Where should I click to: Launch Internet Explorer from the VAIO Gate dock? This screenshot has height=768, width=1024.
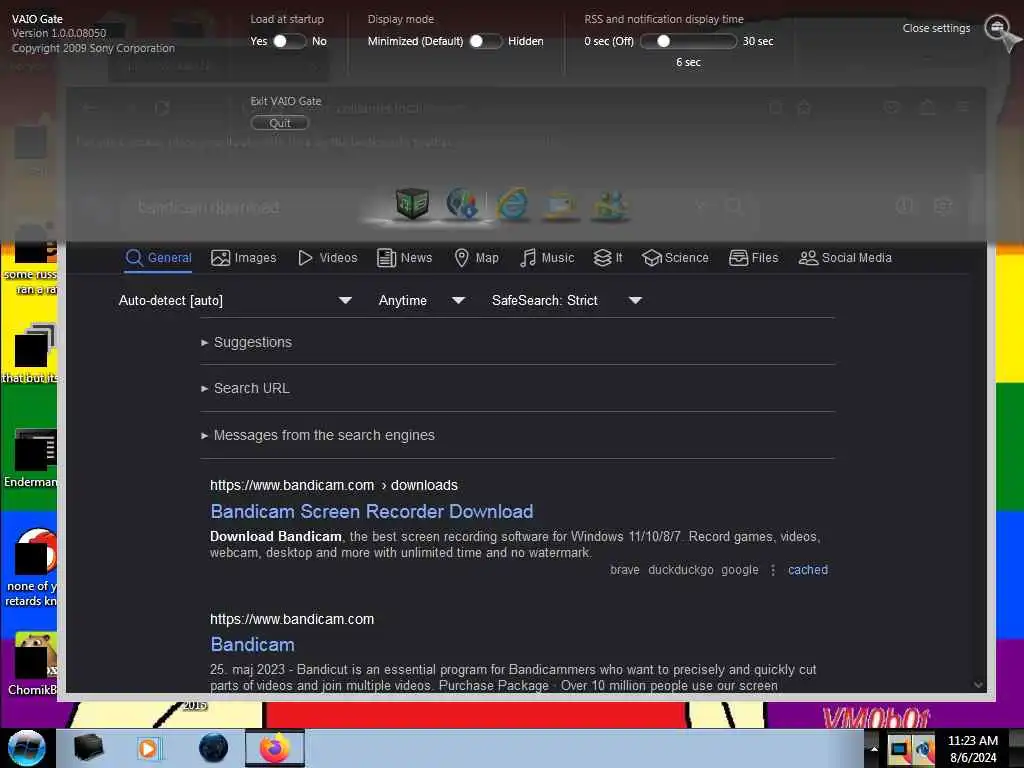point(513,204)
